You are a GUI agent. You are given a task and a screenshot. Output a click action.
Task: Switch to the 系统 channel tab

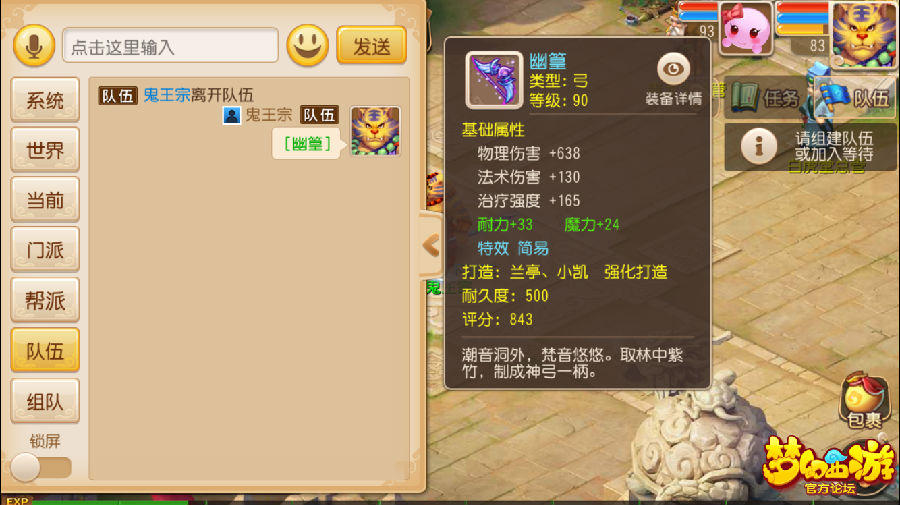(x=45, y=100)
